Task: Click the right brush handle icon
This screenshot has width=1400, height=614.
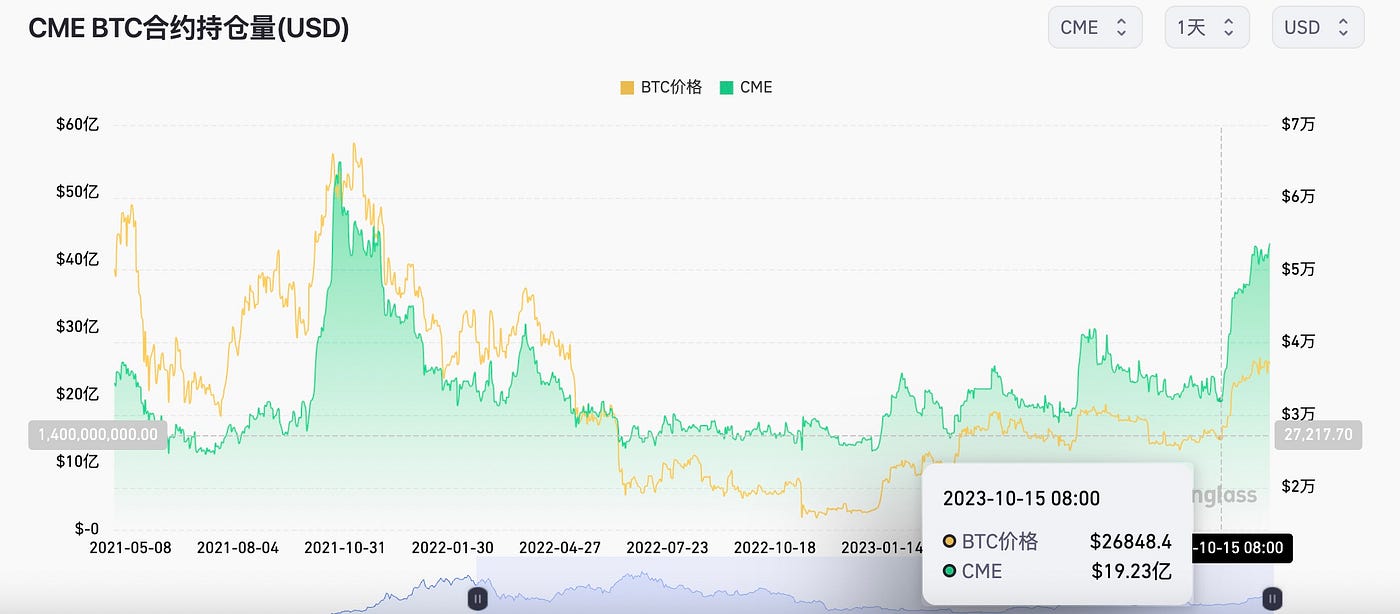Action: pos(1270,598)
